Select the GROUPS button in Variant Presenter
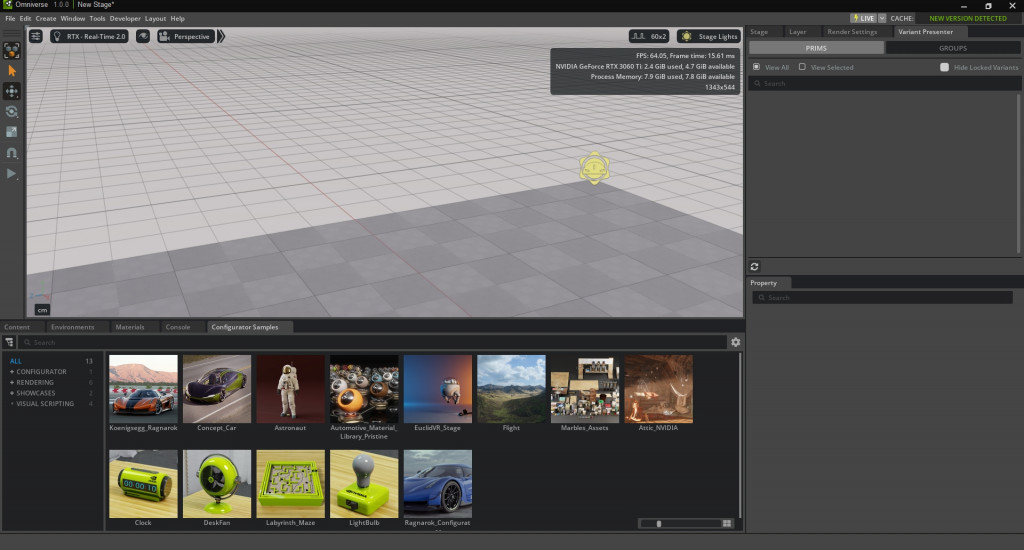Image resolution: width=1024 pixels, height=550 pixels. 953,48
